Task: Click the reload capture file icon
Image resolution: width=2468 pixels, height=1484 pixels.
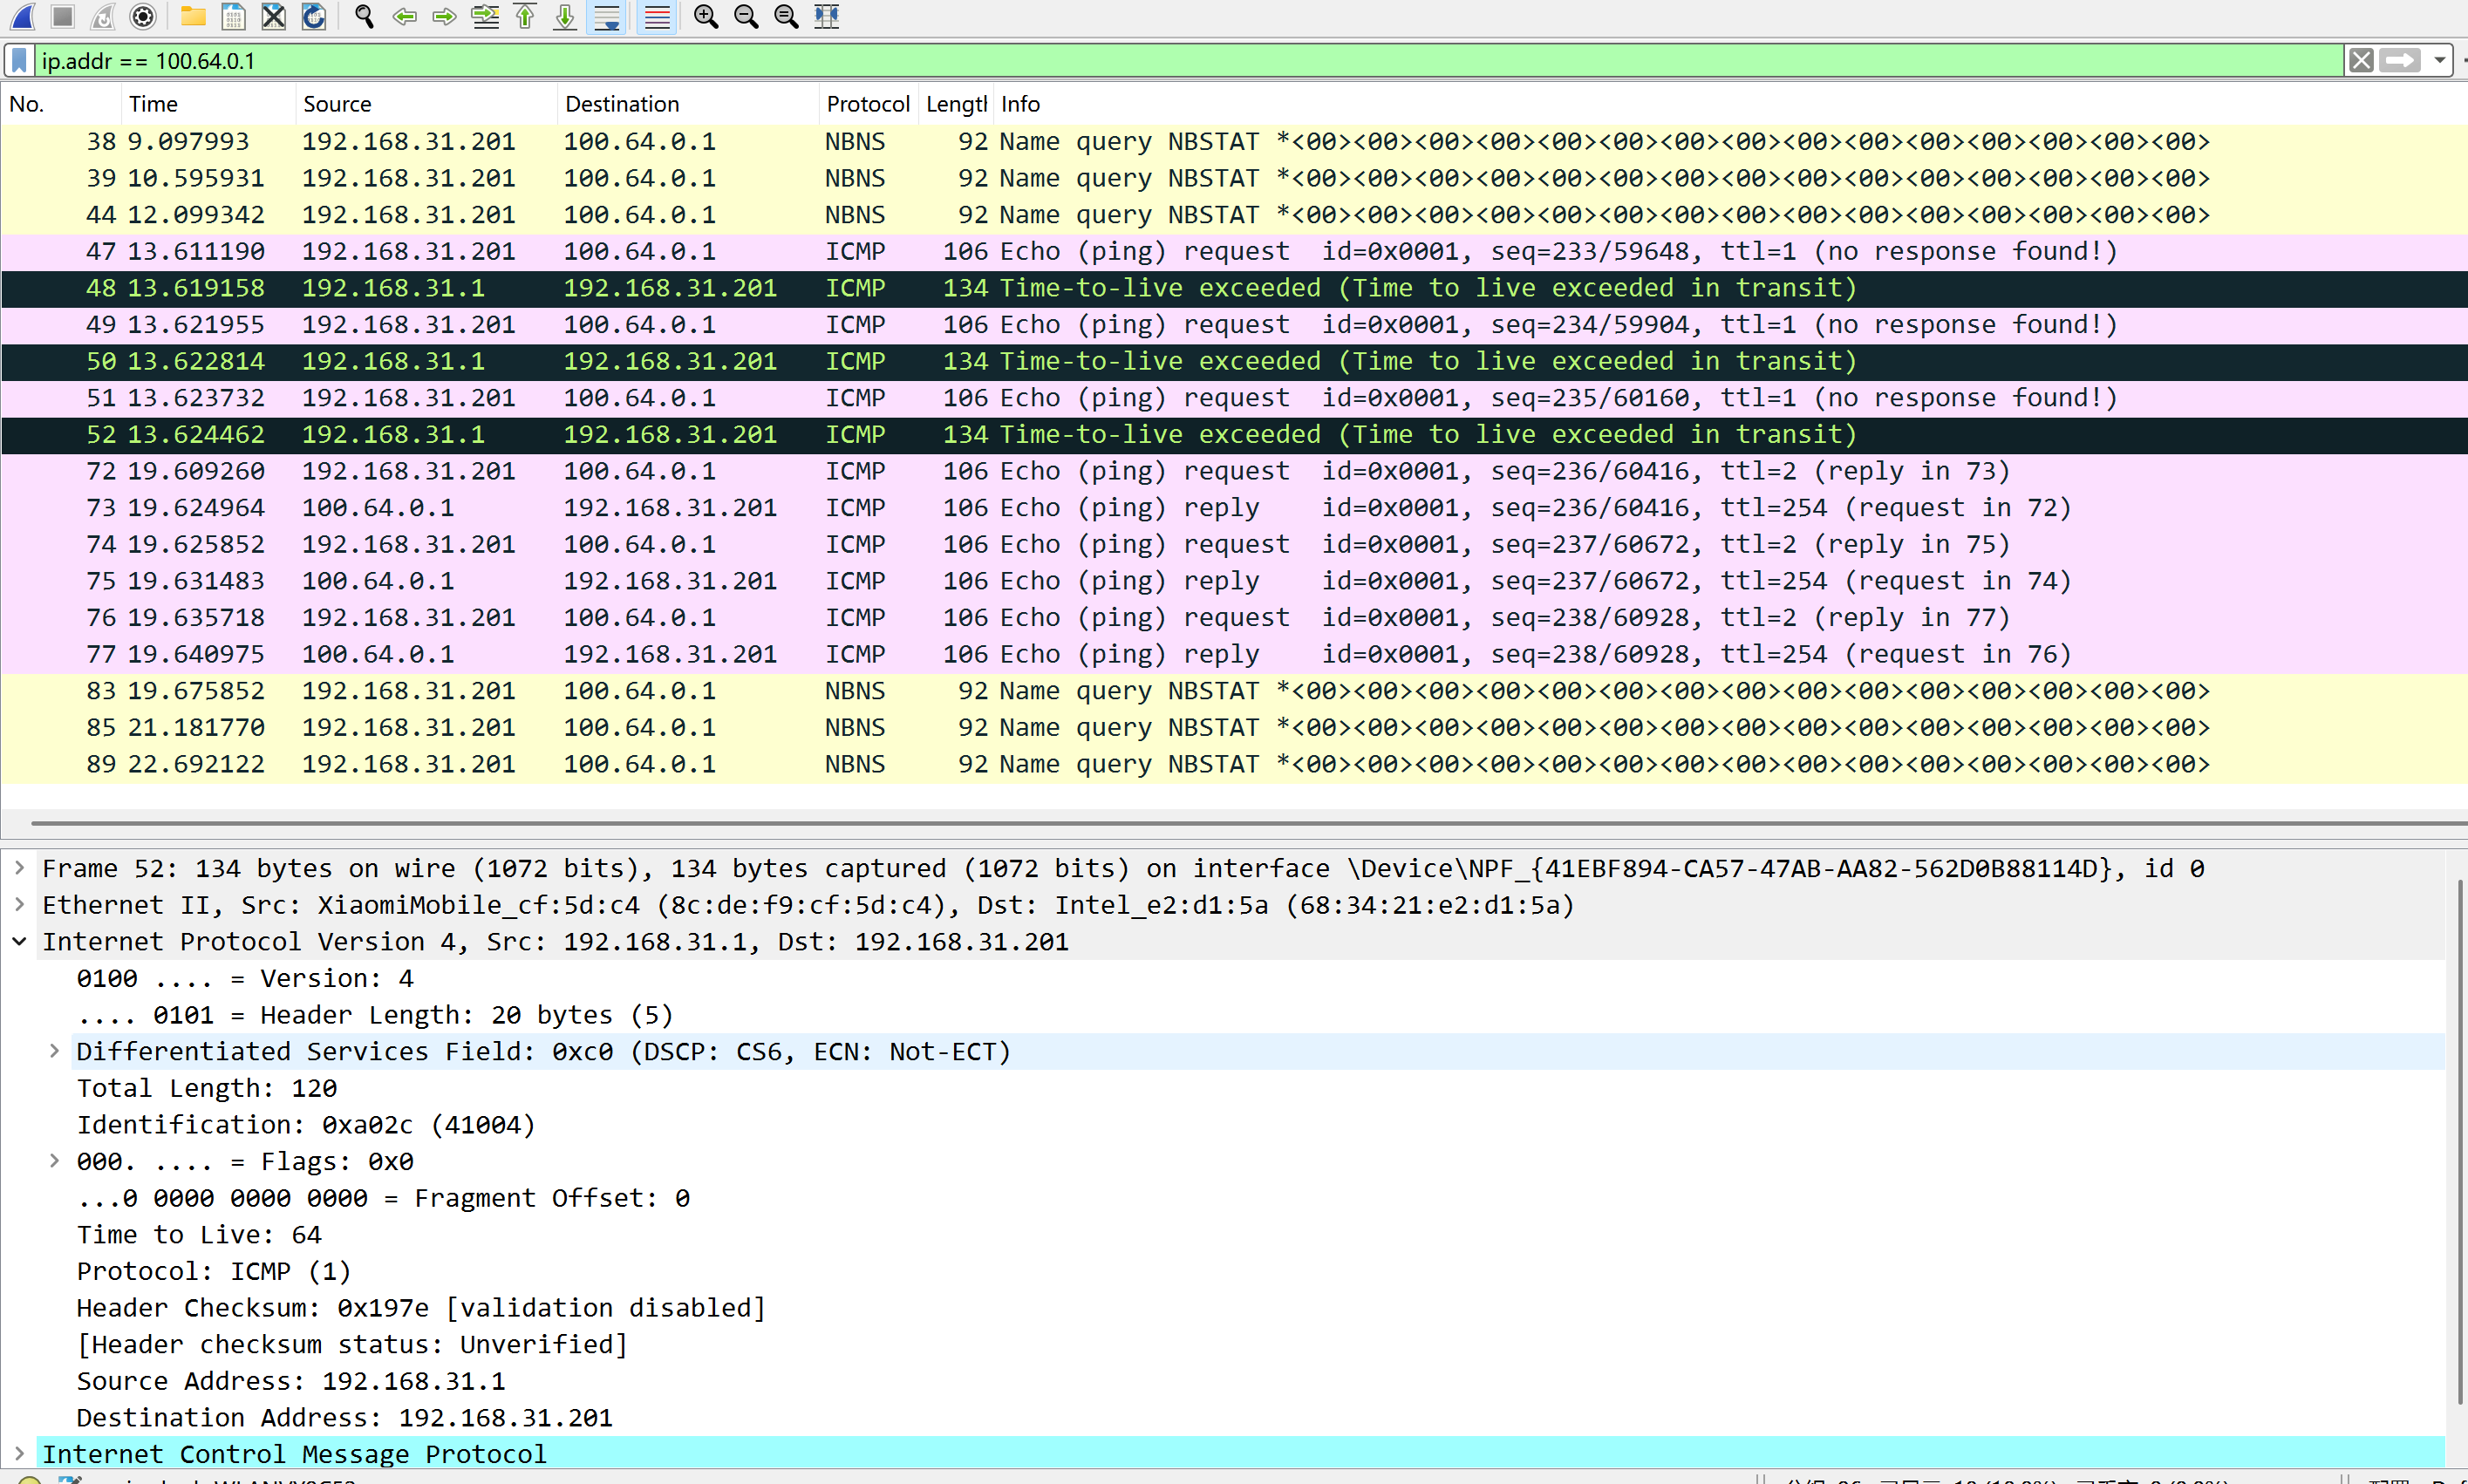Action: (x=314, y=16)
